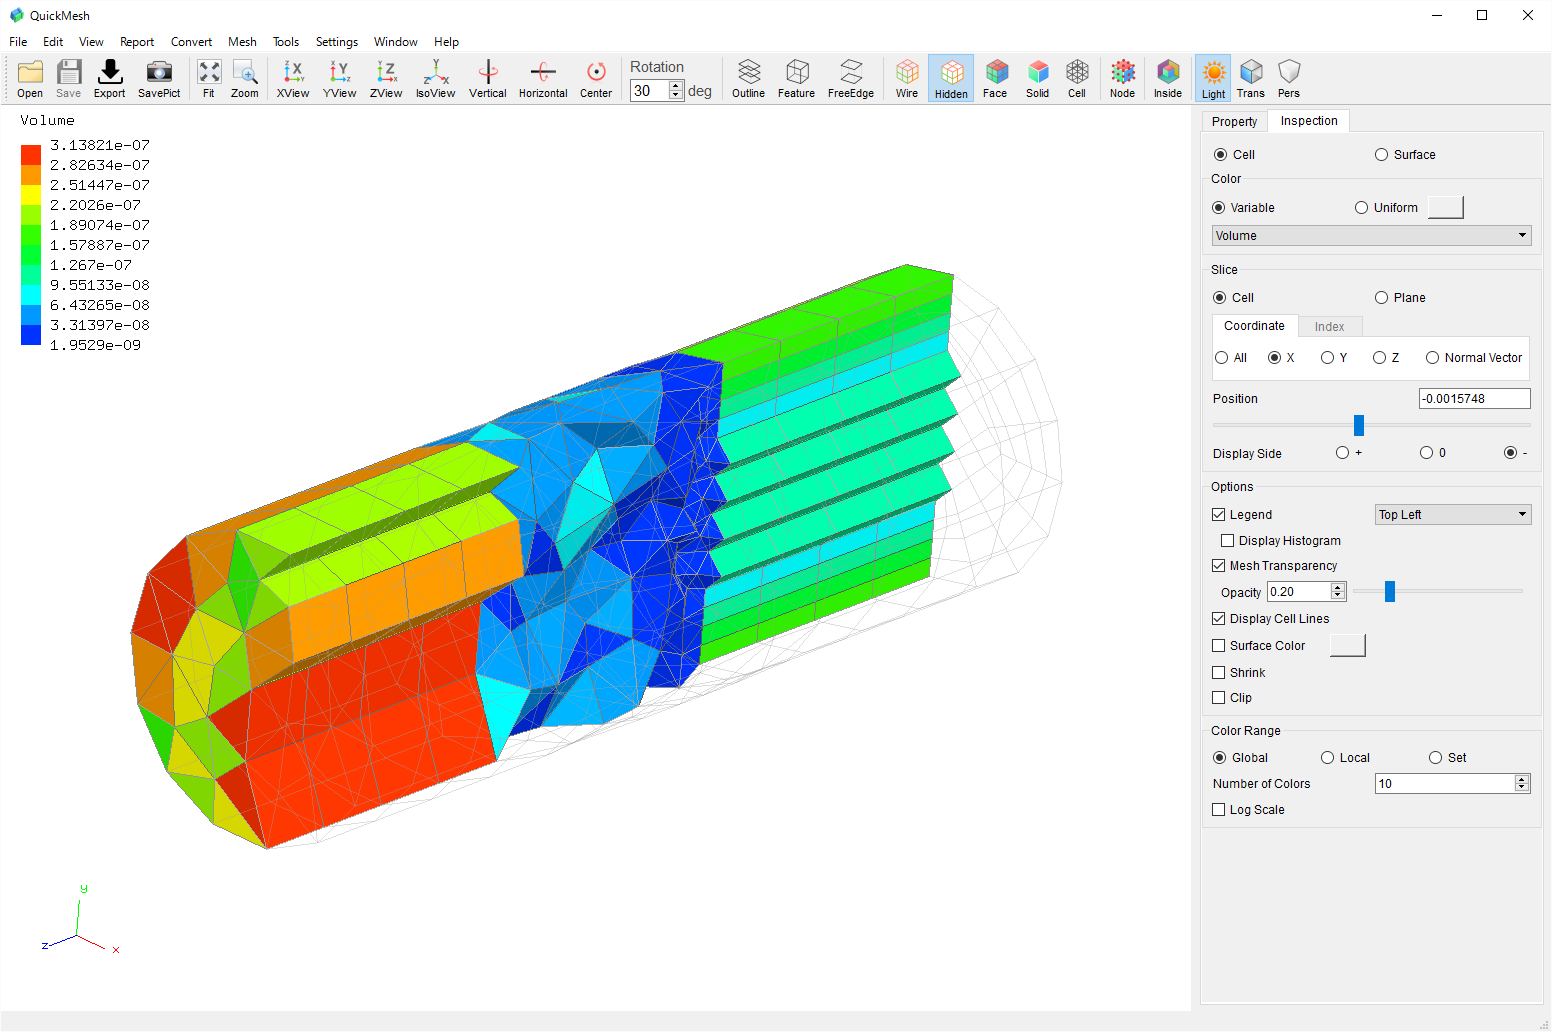Click the slice Position slider handle
The image size is (1552, 1032).
click(x=1359, y=425)
